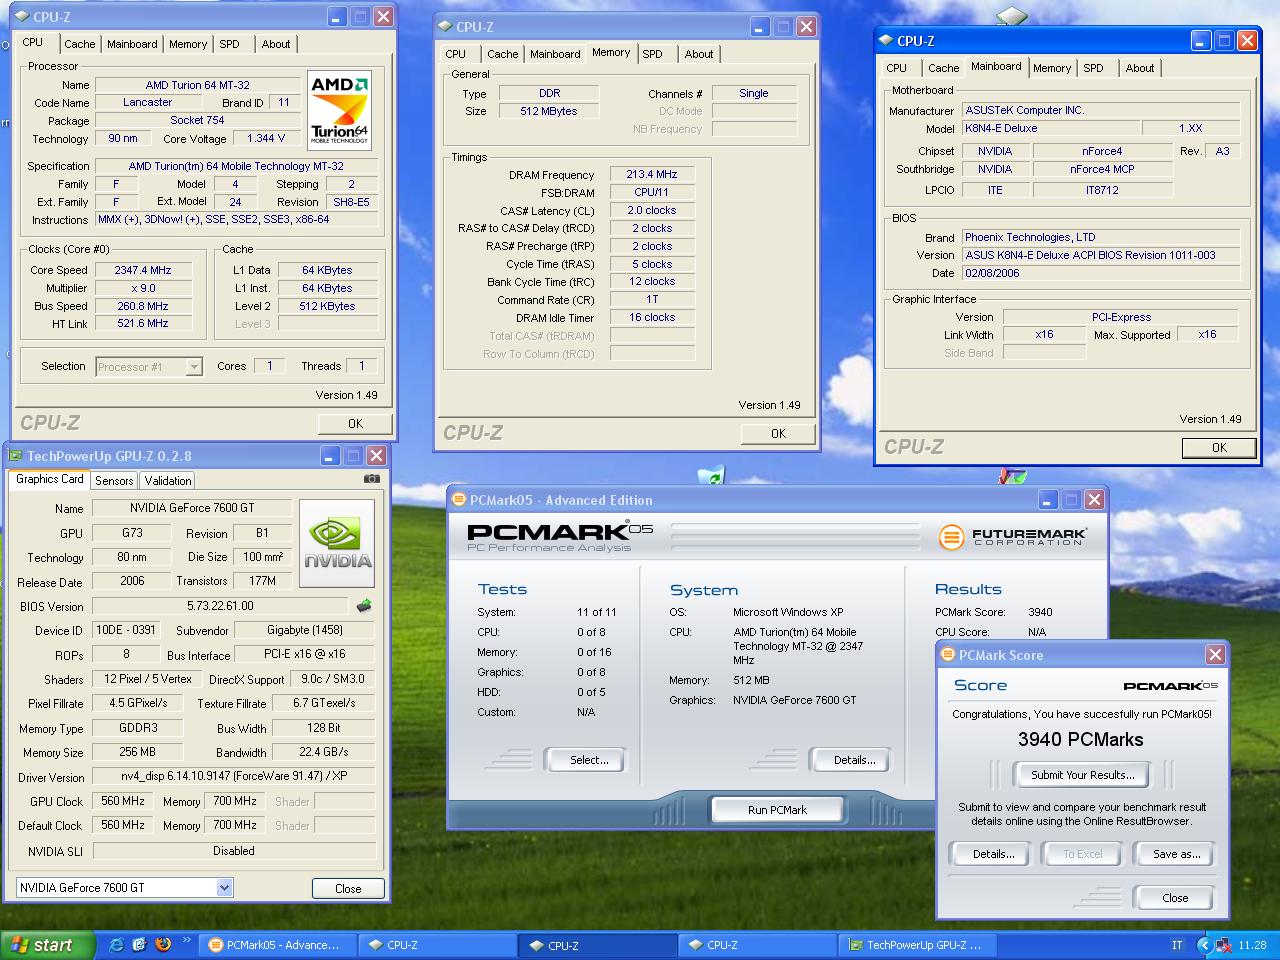The height and width of the screenshot is (960, 1280).
Task: Launch Firefox from quick launch
Action: [163, 944]
